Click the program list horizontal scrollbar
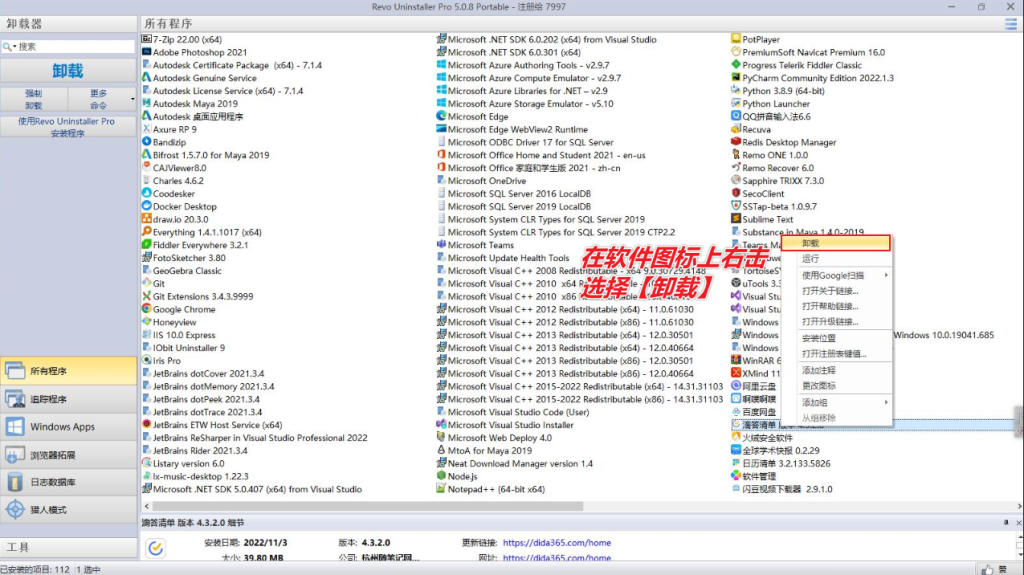Image resolution: width=1024 pixels, height=575 pixels. (x=368, y=506)
